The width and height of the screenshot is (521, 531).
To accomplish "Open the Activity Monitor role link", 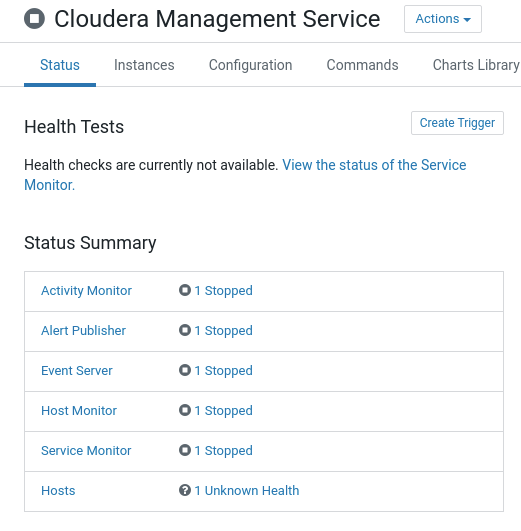I will (x=86, y=291).
